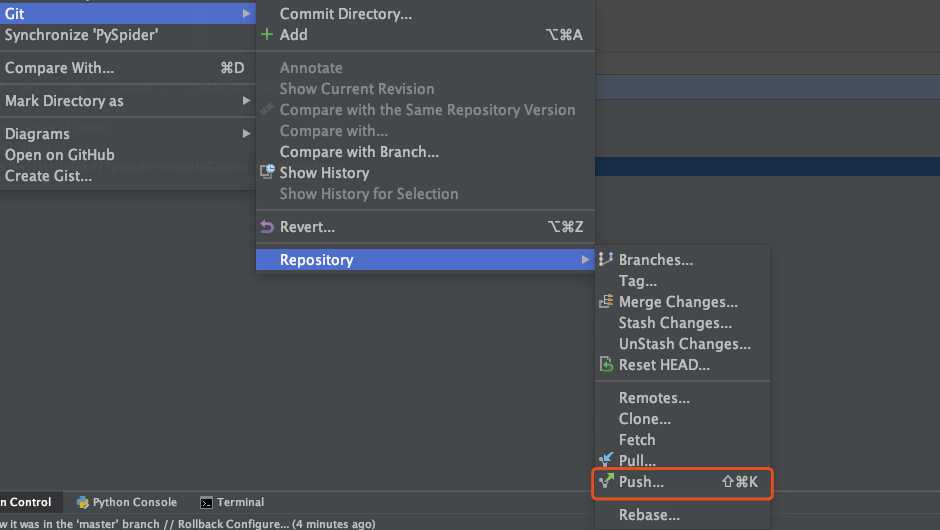Select Commit Directory... in Git menu

(x=346, y=14)
